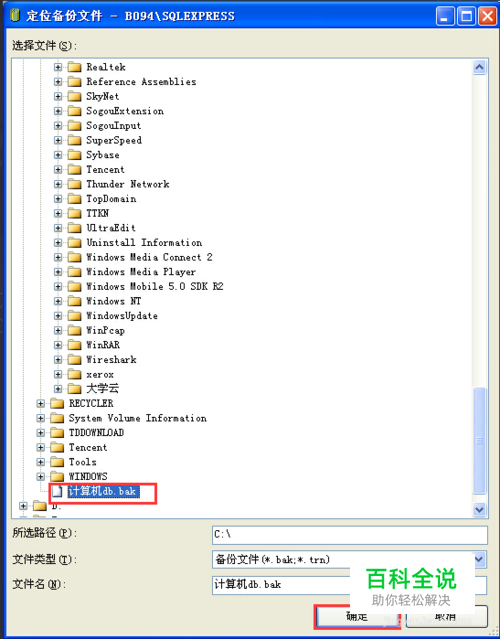Click the SogouInput folder icon
The width and height of the screenshot is (500, 639).
74,126
